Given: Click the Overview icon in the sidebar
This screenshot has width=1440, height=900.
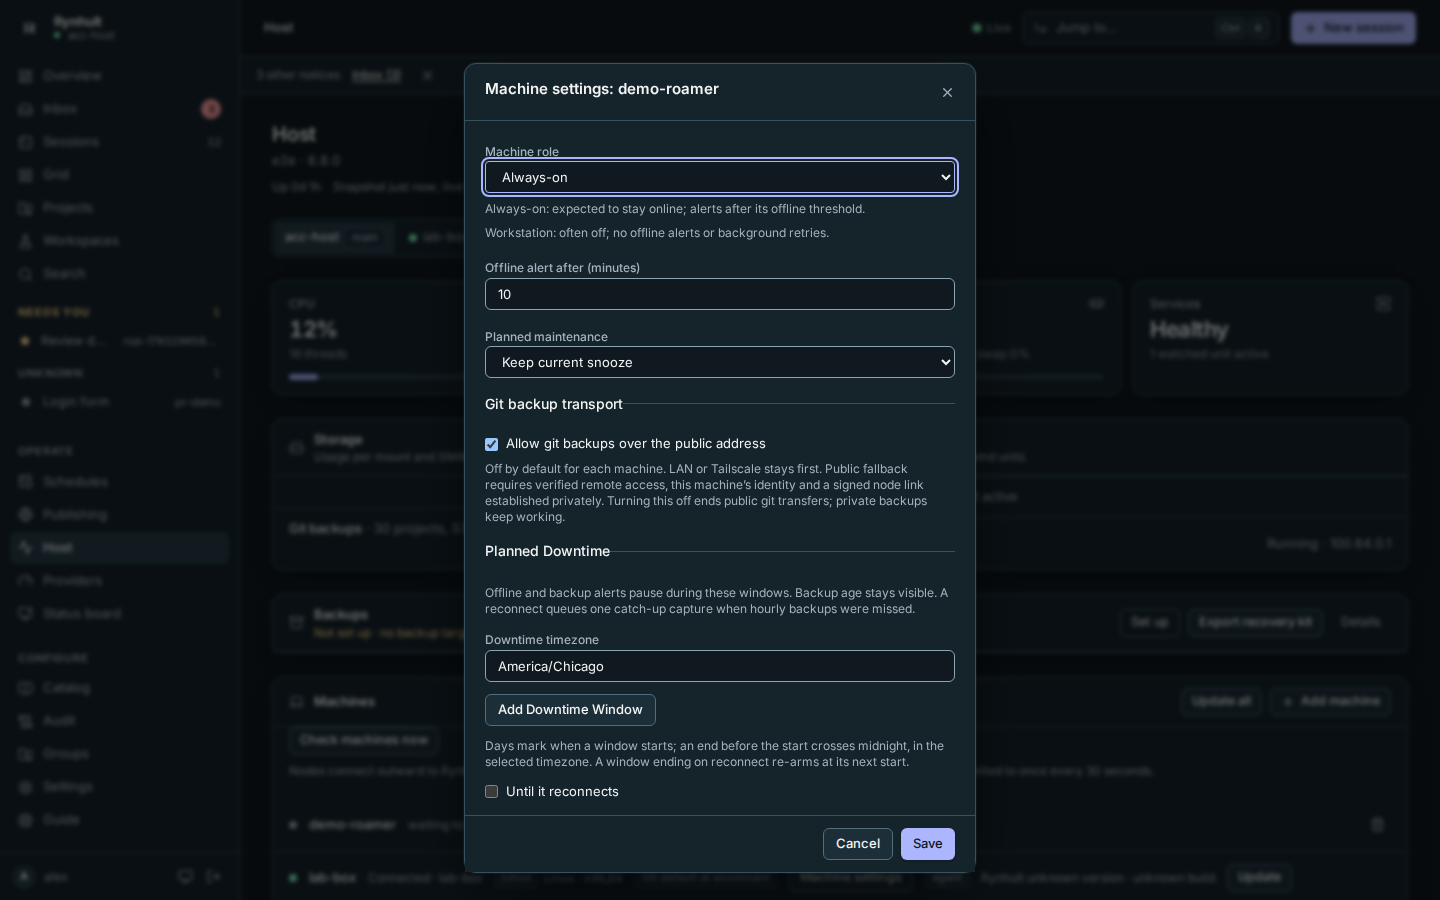Looking at the screenshot, I should coord(26,76).
